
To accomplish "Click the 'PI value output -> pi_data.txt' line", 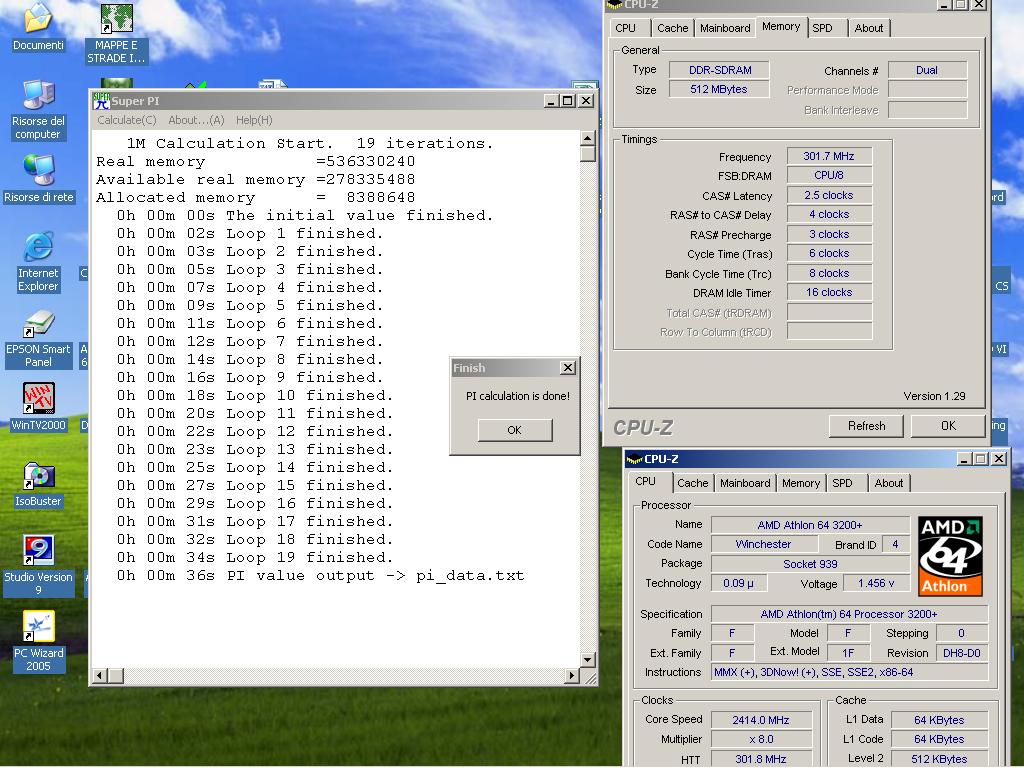I will (321, 576).
